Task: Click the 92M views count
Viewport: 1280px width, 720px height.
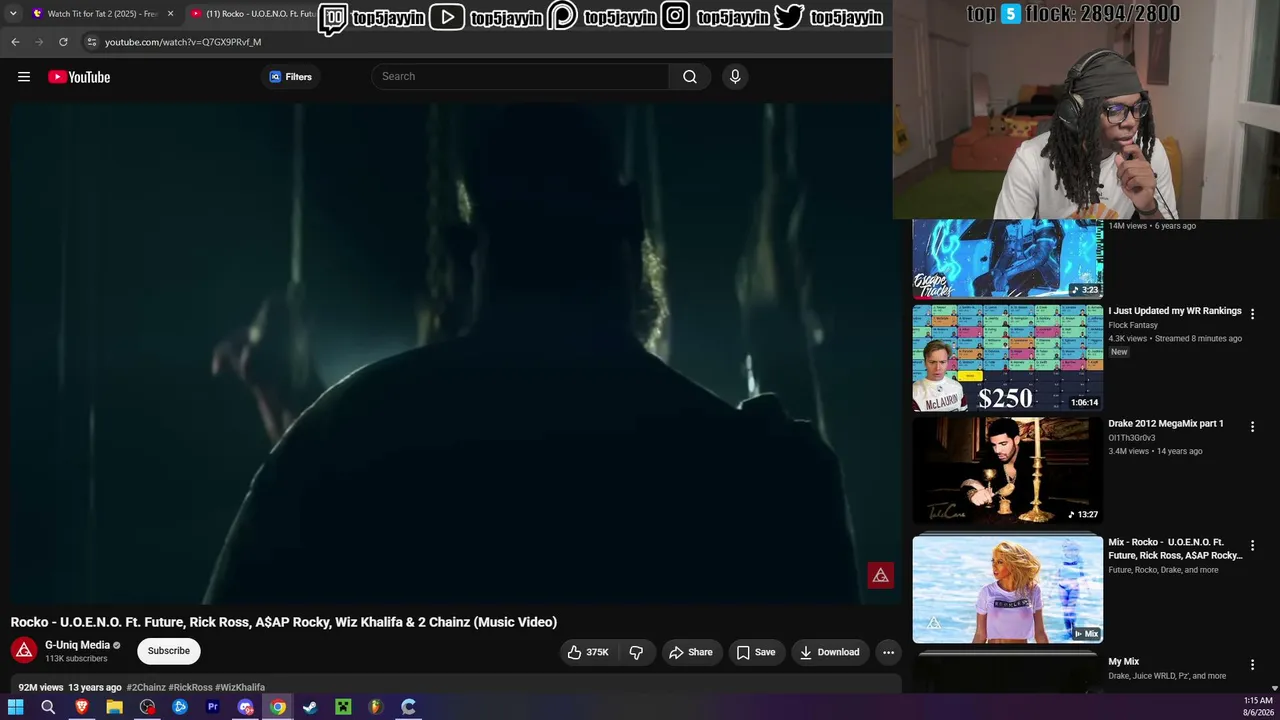Action: (x=41, y=688)
